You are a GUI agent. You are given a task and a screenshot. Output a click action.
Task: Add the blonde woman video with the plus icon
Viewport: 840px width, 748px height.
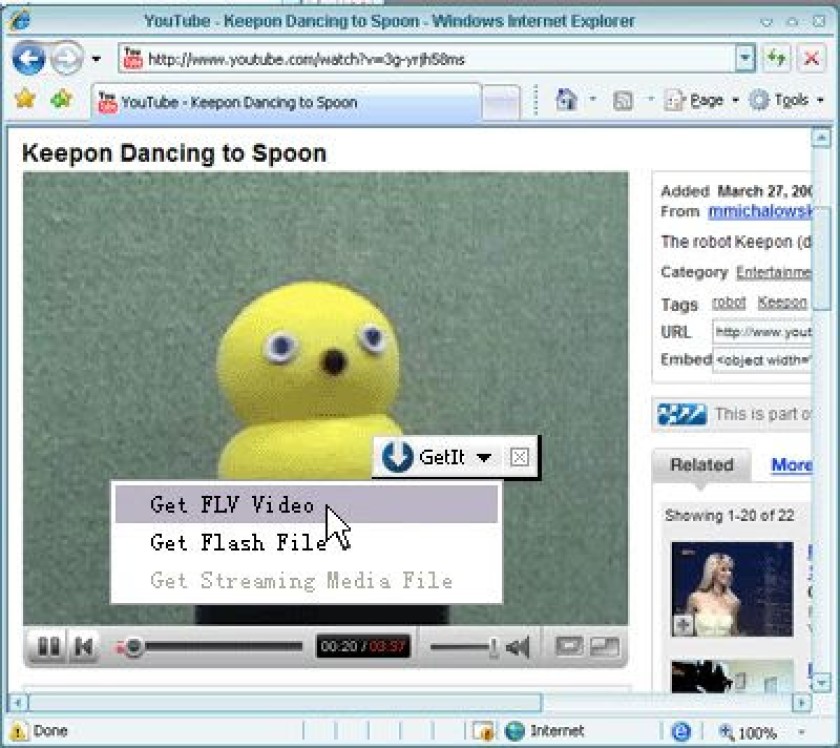tap(684, 625)
